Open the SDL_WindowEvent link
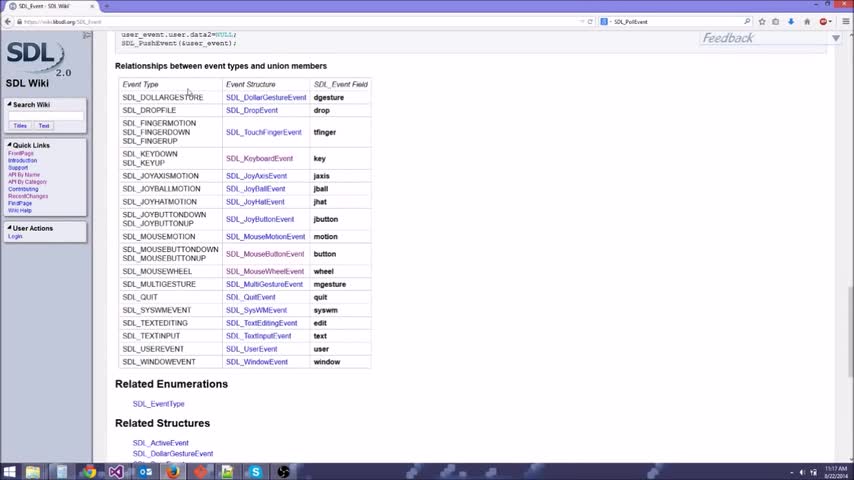 (257, 362)
